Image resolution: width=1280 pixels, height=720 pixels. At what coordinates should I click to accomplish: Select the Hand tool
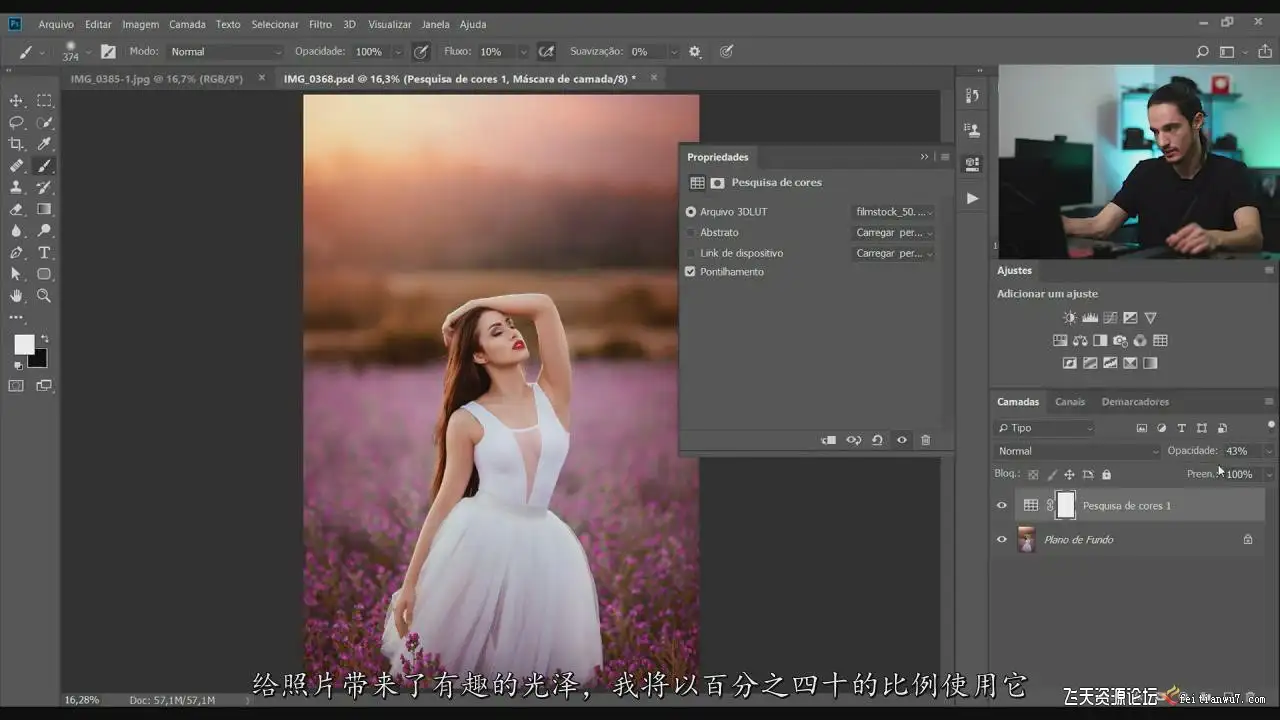pos(16,296)
